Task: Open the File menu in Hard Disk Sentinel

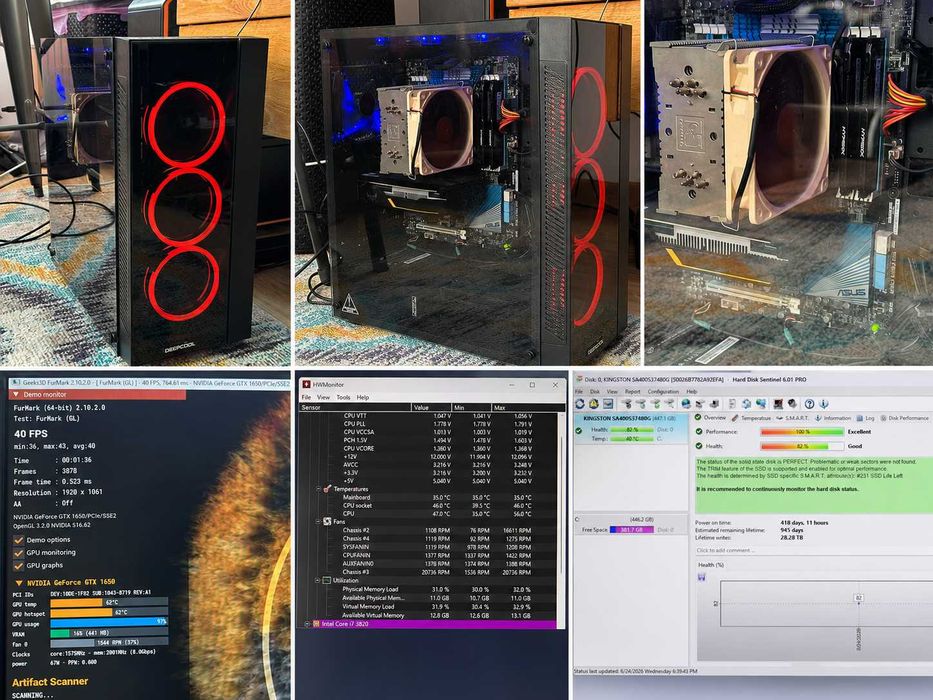Action: [578, 392]
